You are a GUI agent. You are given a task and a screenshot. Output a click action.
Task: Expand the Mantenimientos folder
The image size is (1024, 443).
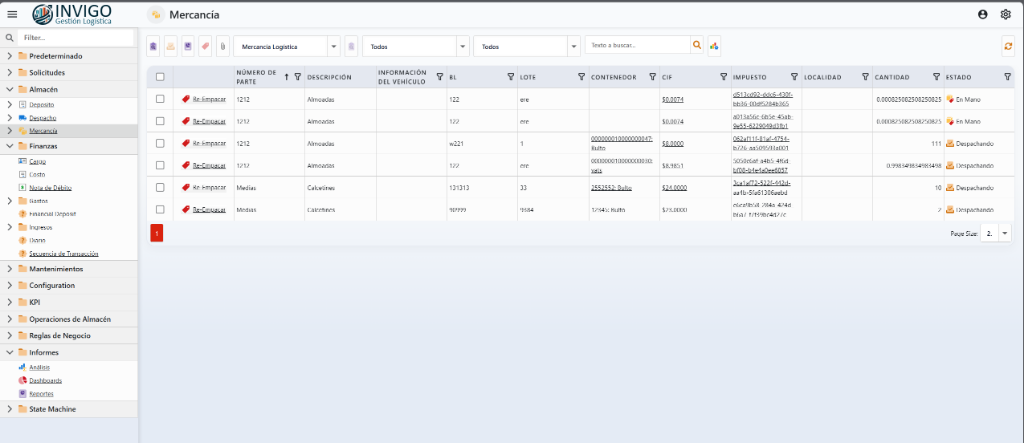[10, 269]
